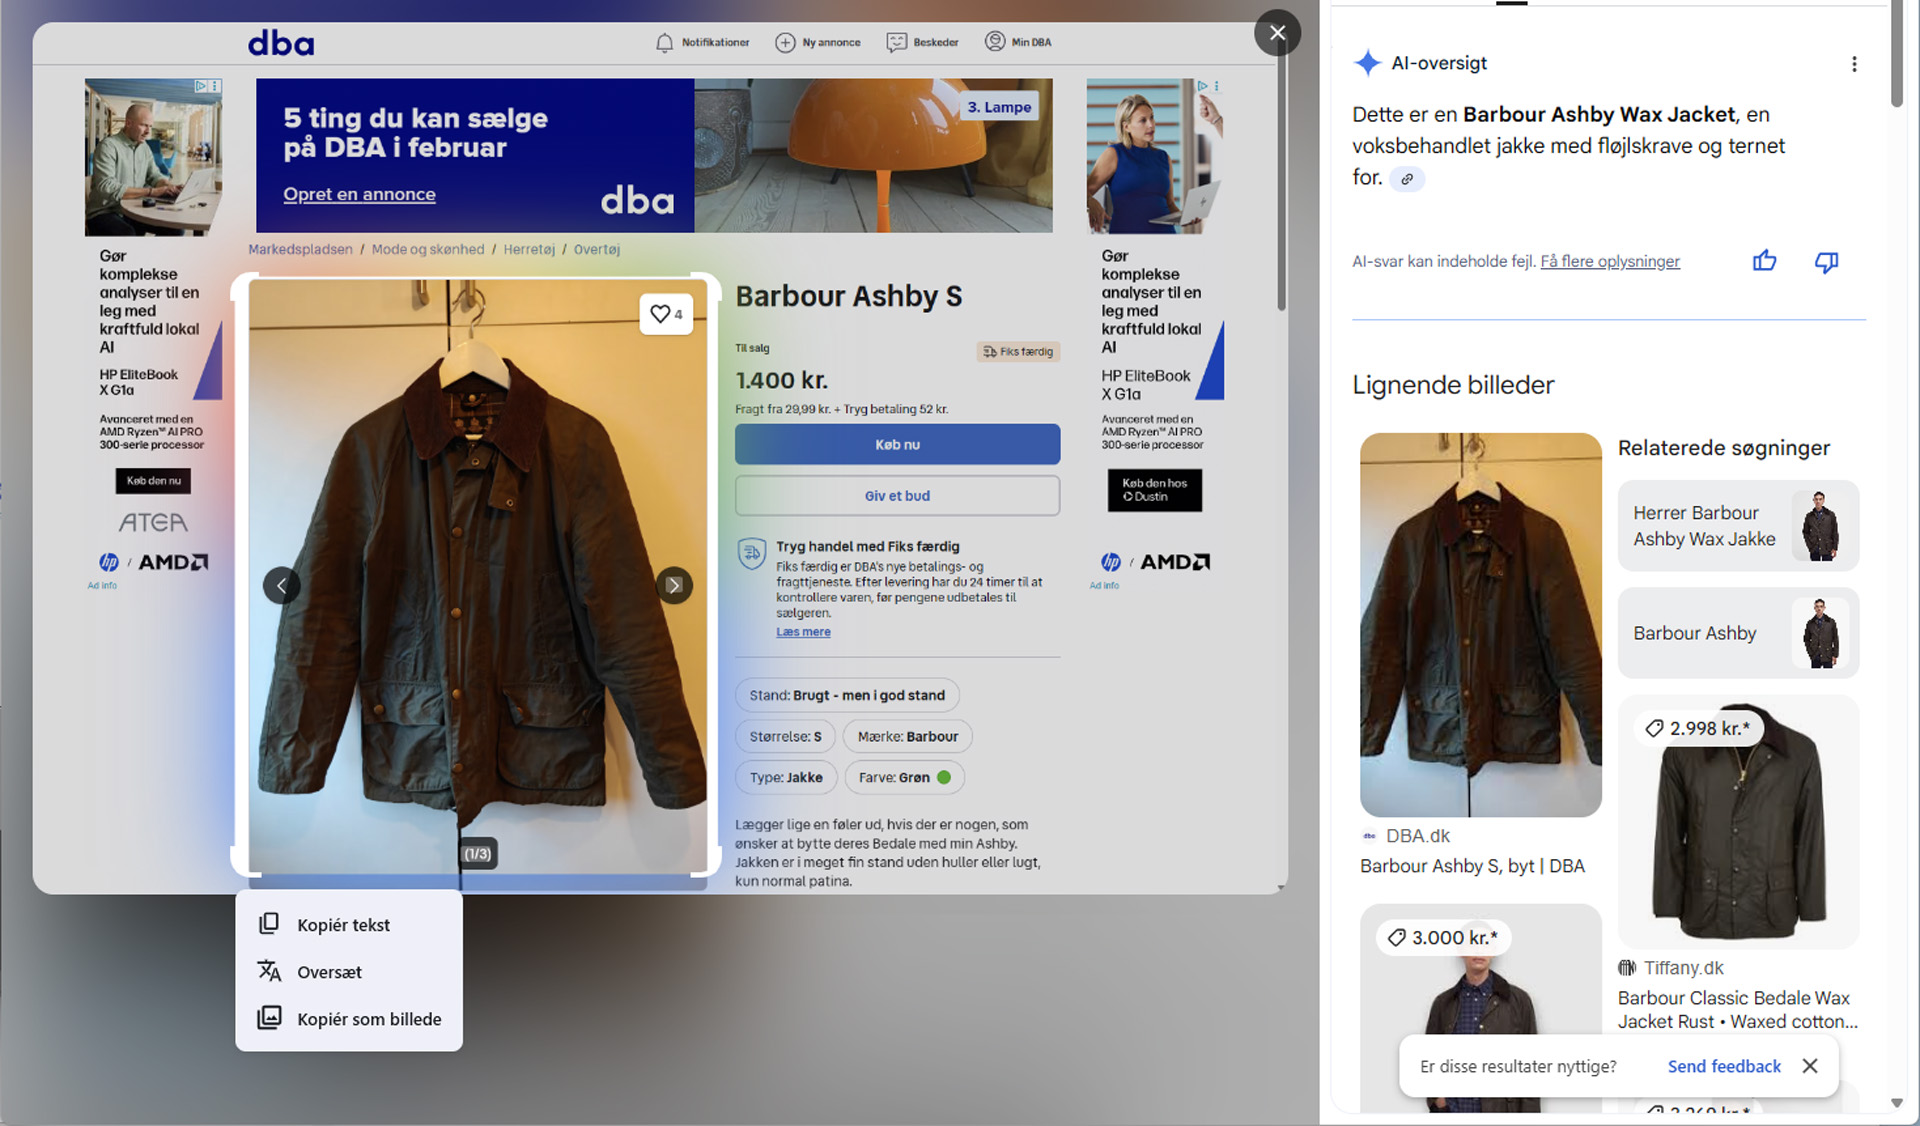Open the three-dot menu in AI-oversigt
The image size is (1920, 1126).
tap(1854, 64)
